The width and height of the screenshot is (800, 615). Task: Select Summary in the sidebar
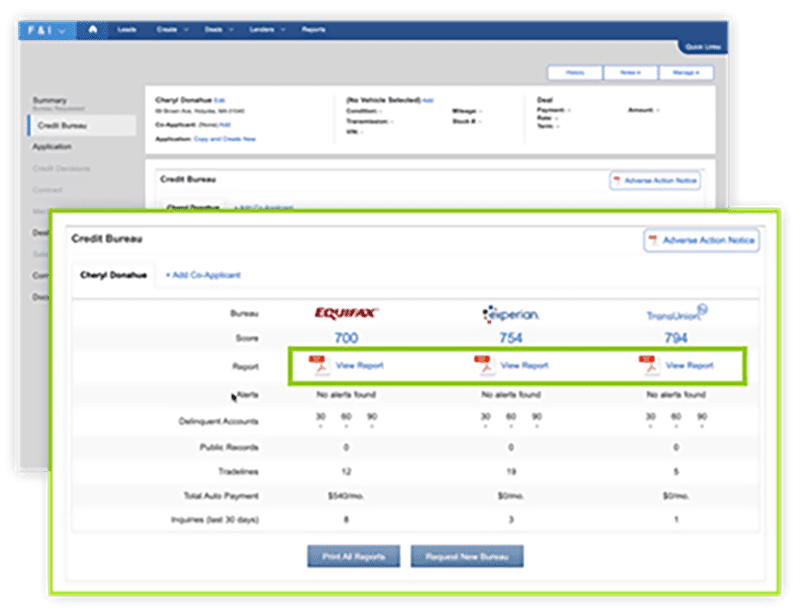coord(49,100)
